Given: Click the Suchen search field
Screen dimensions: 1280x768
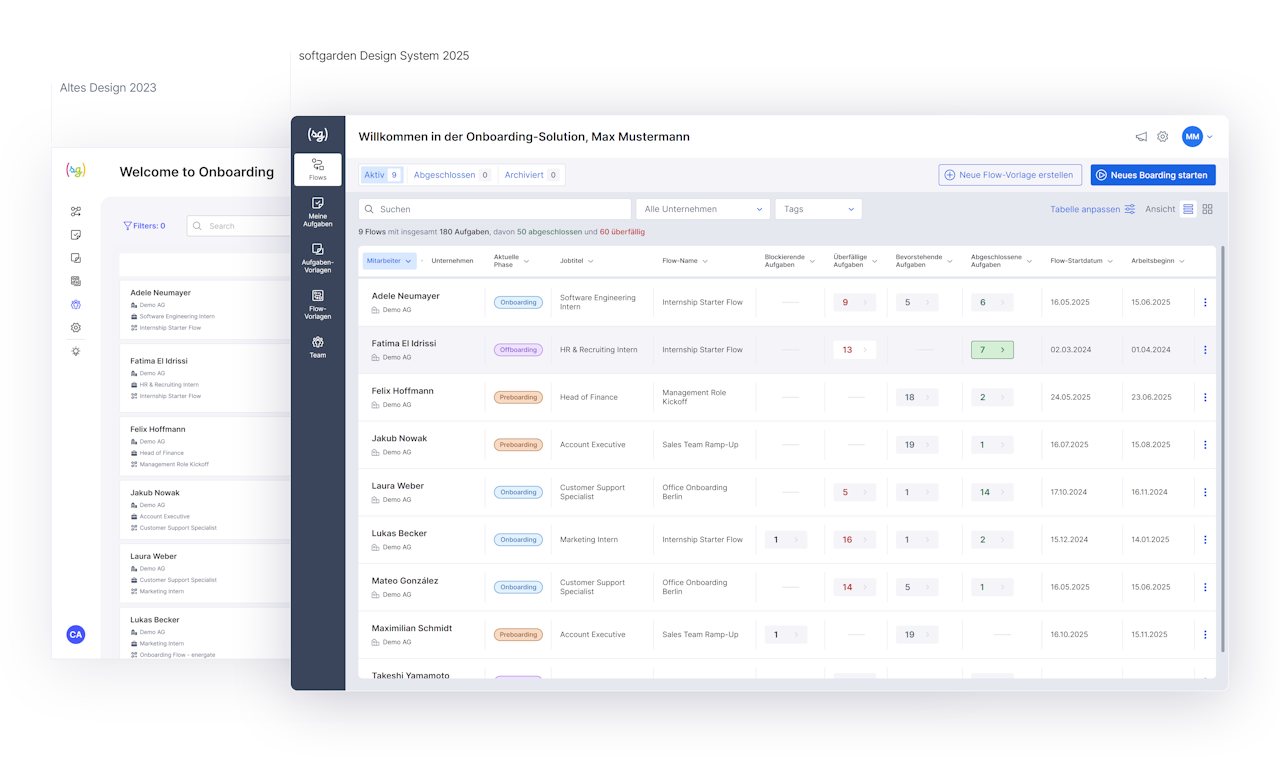Looking at the screenshot, I should [x=495, y=209].
